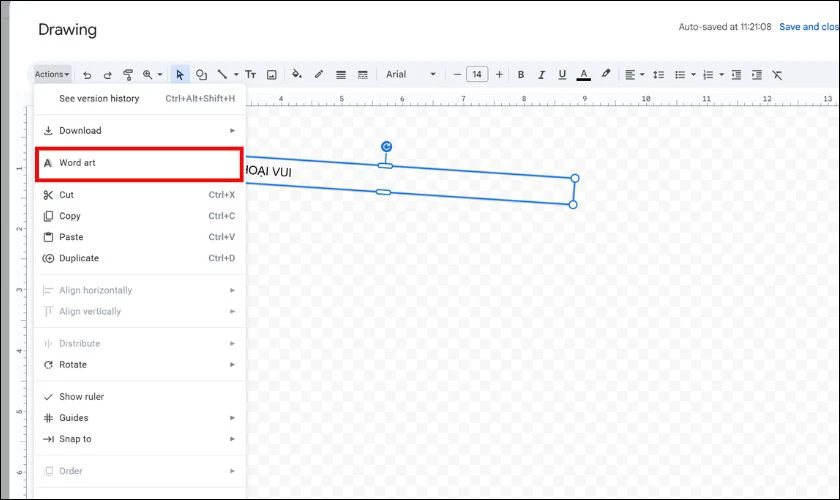Increase font size with plus
This screenshot has width=840, height=500.
(499, 74)
